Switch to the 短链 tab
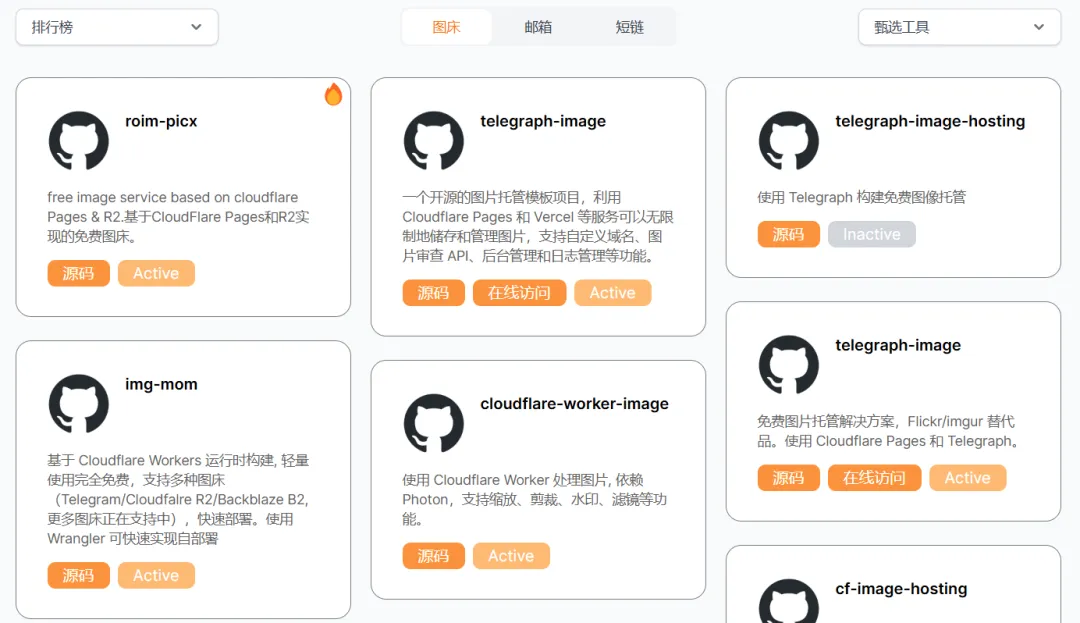 630,28
